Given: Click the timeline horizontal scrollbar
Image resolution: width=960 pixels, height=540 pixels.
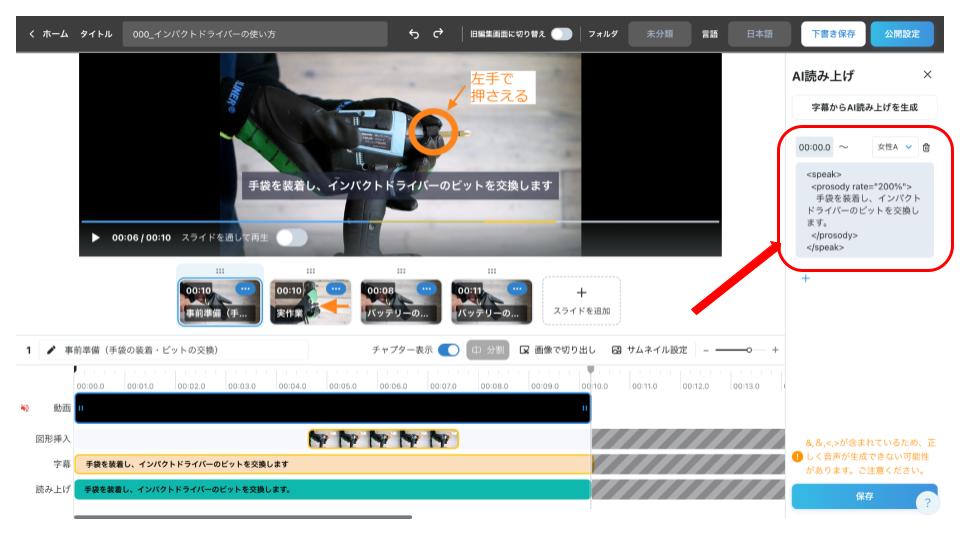Looking at the screenshot, I should pyautogui.click(x=243, y=517).
